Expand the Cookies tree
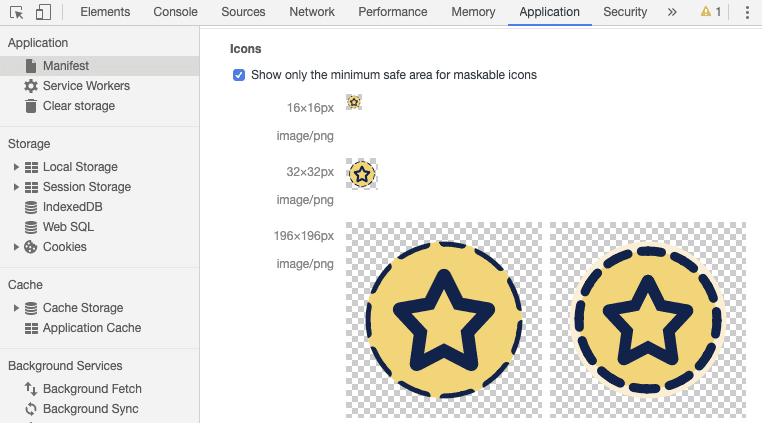Screen dimensions: 762x423 point(16,247)
